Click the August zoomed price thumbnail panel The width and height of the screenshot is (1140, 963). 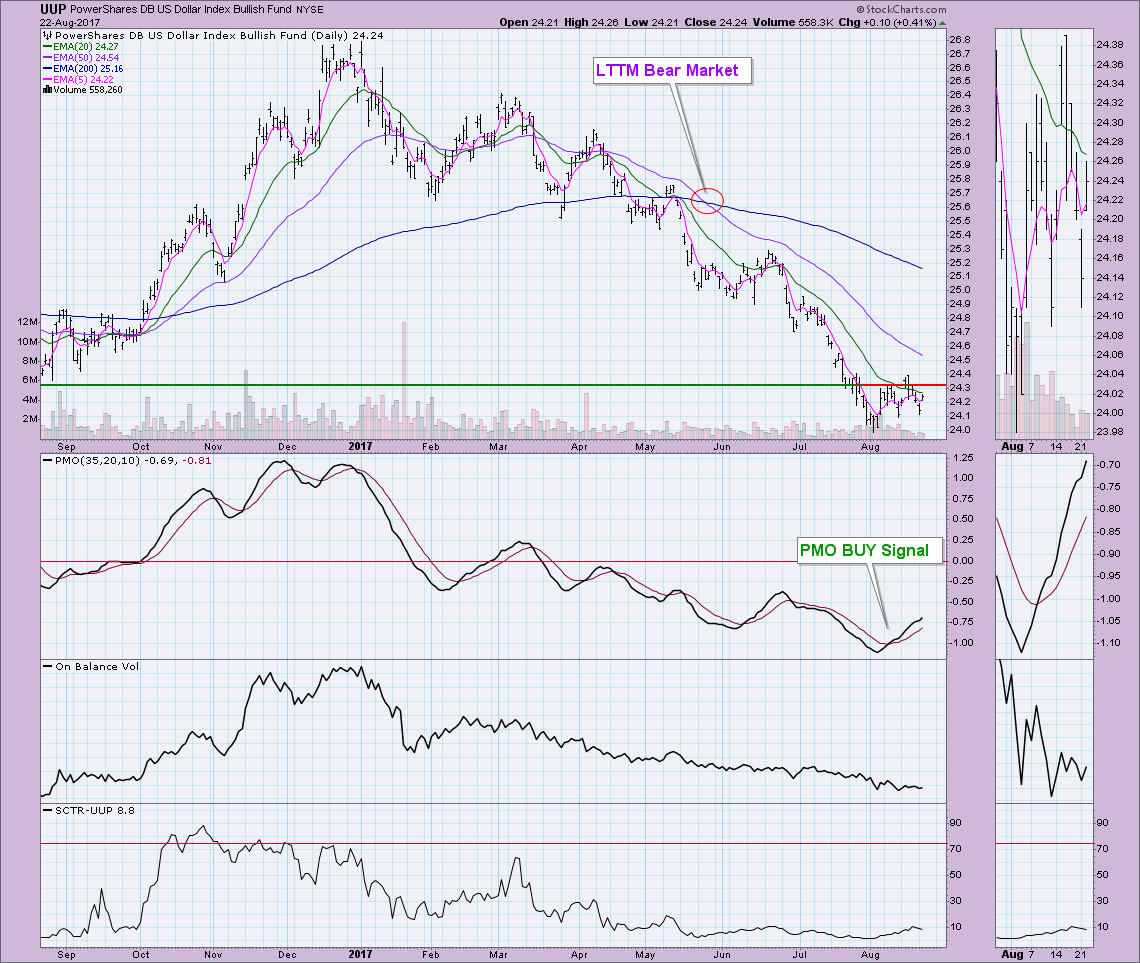1042,230
